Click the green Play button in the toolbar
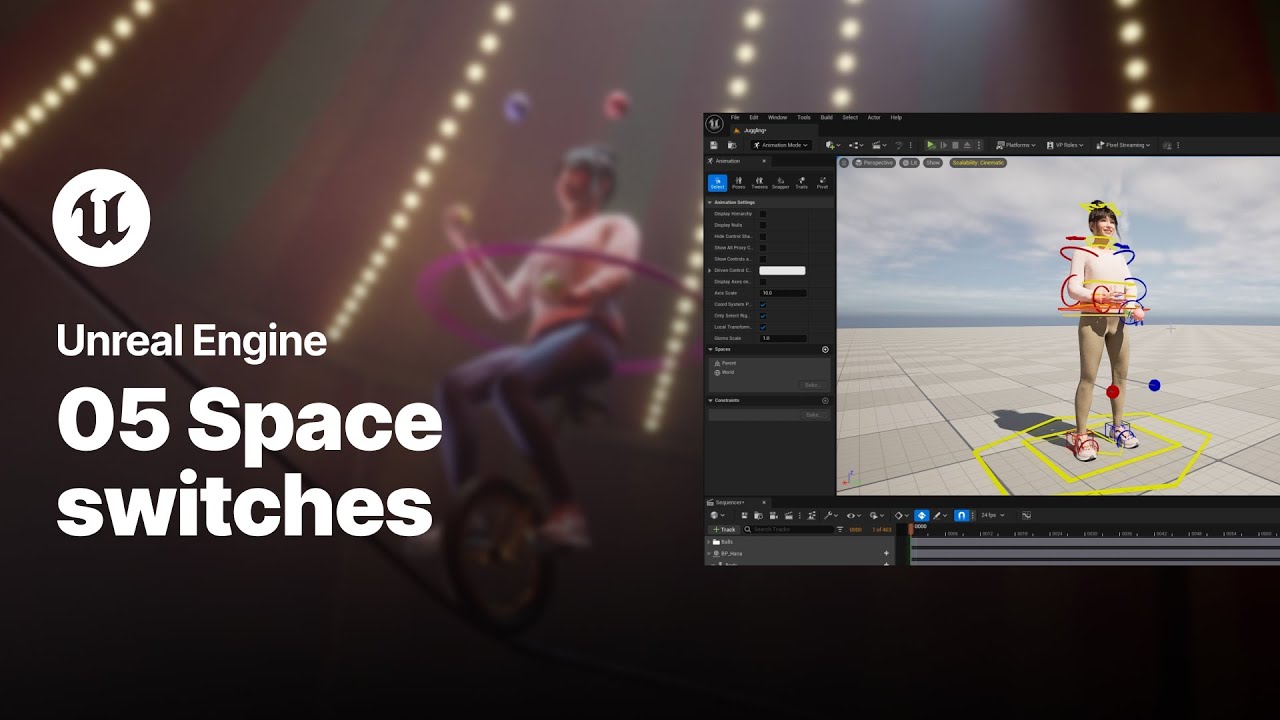The image size is (1280, 720). click(x=931, y=145)
